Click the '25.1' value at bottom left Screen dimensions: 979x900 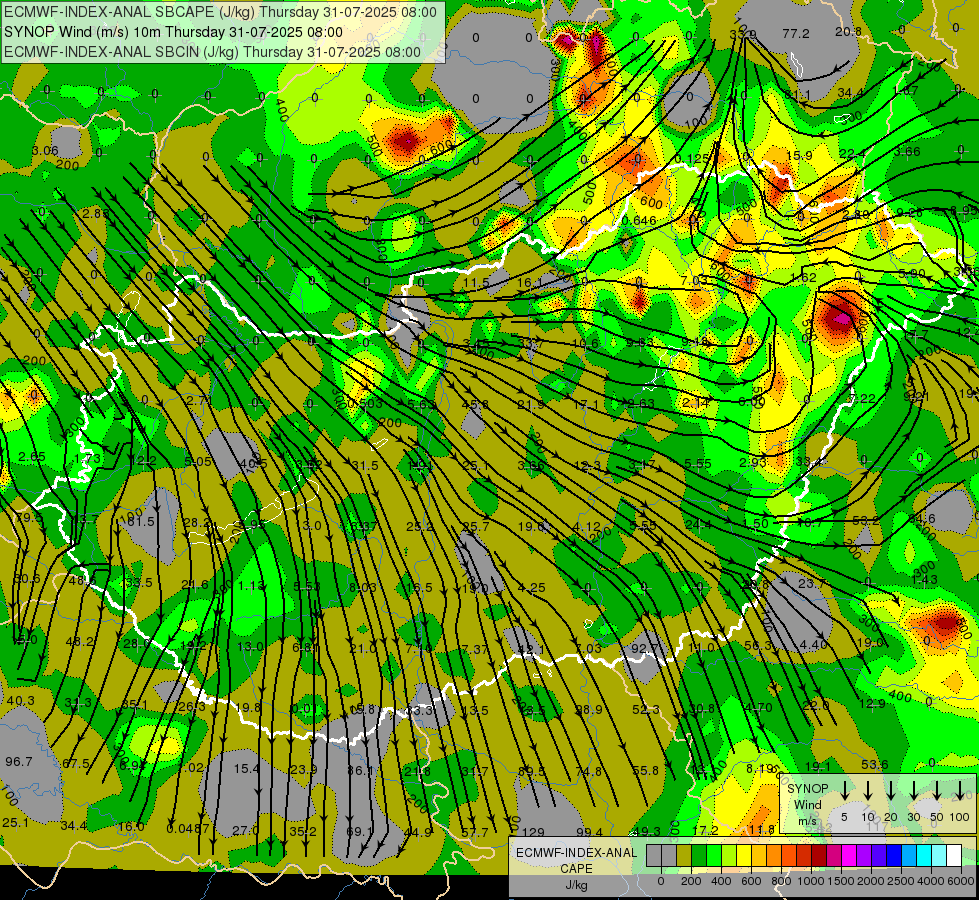click(16, 823)
